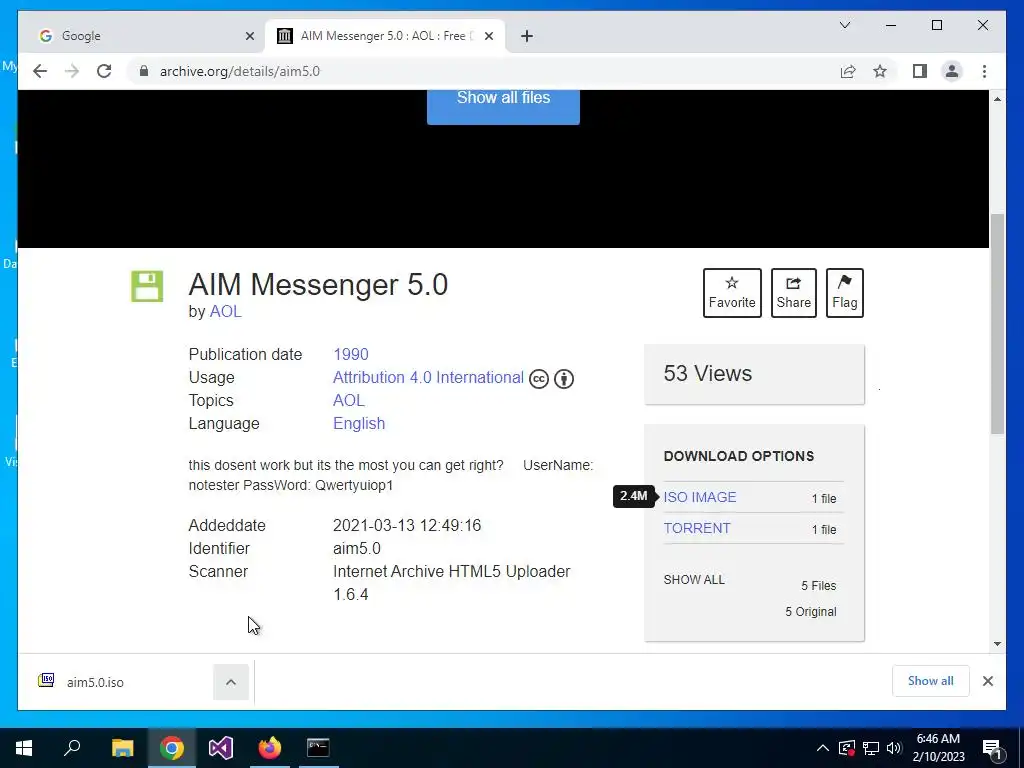Click the vertical page scrollbar thumb
This screenshot has width=1024, height=768.
[x=997, y=324]
